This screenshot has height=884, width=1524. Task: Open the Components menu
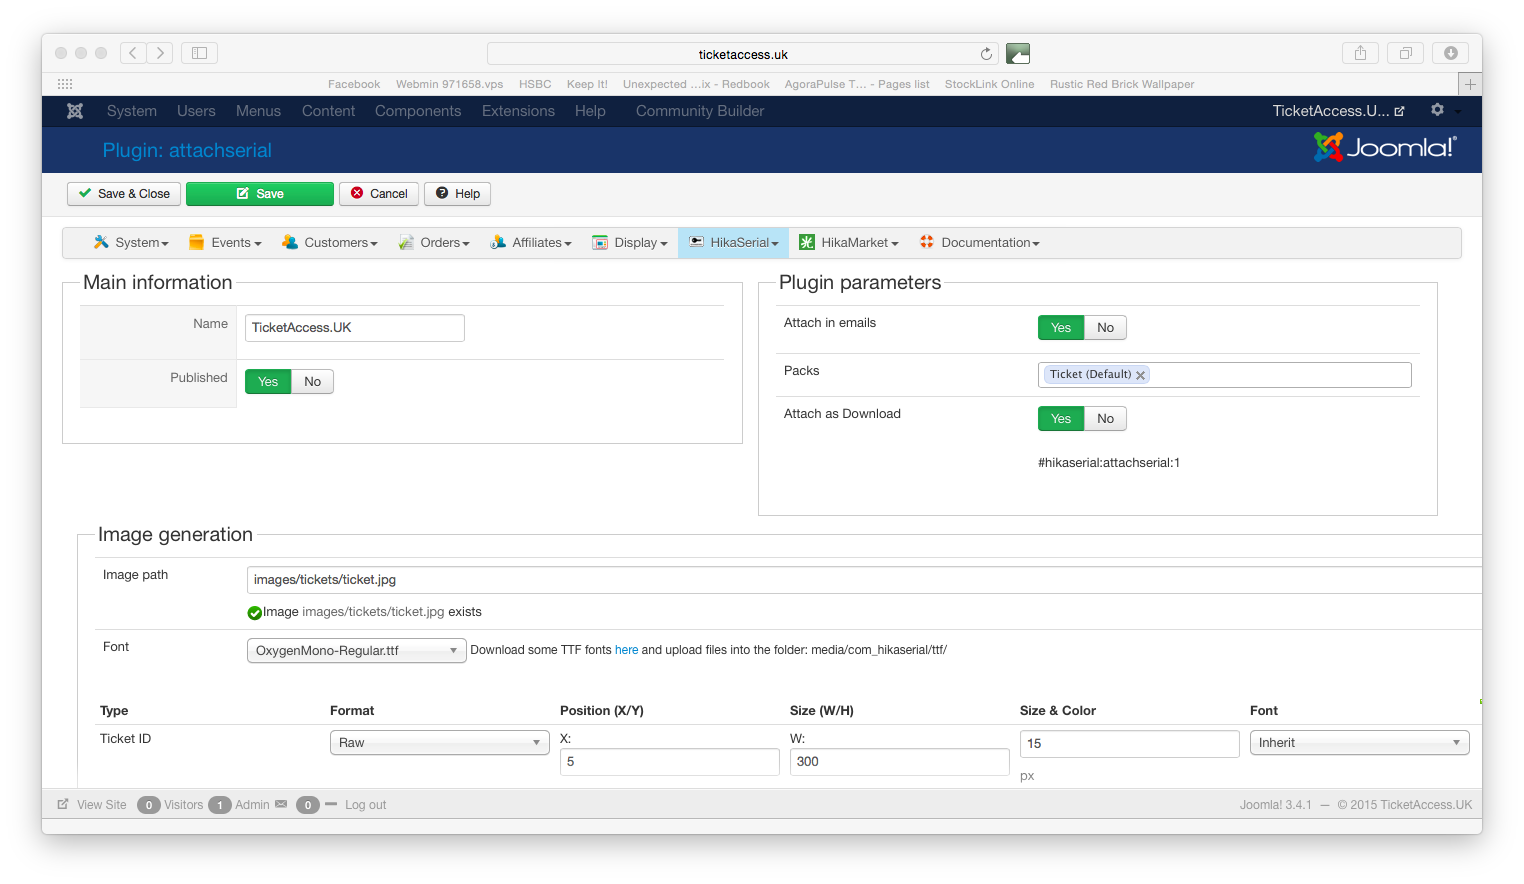[418, 111]
